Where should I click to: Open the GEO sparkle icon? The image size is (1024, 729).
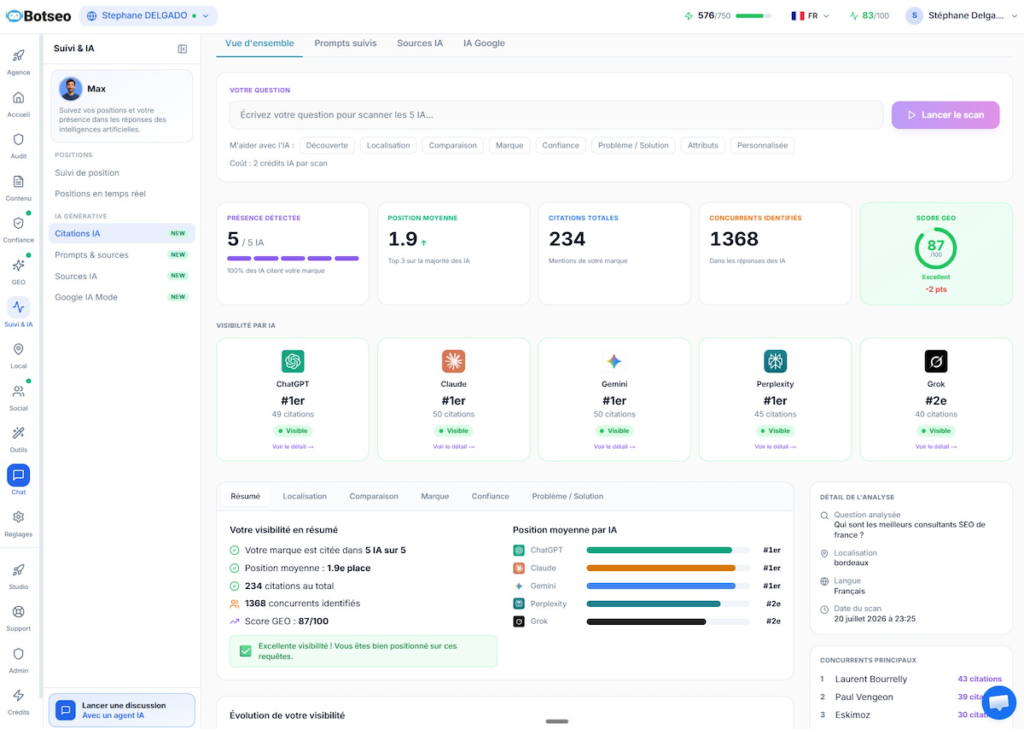coord(18,265)
